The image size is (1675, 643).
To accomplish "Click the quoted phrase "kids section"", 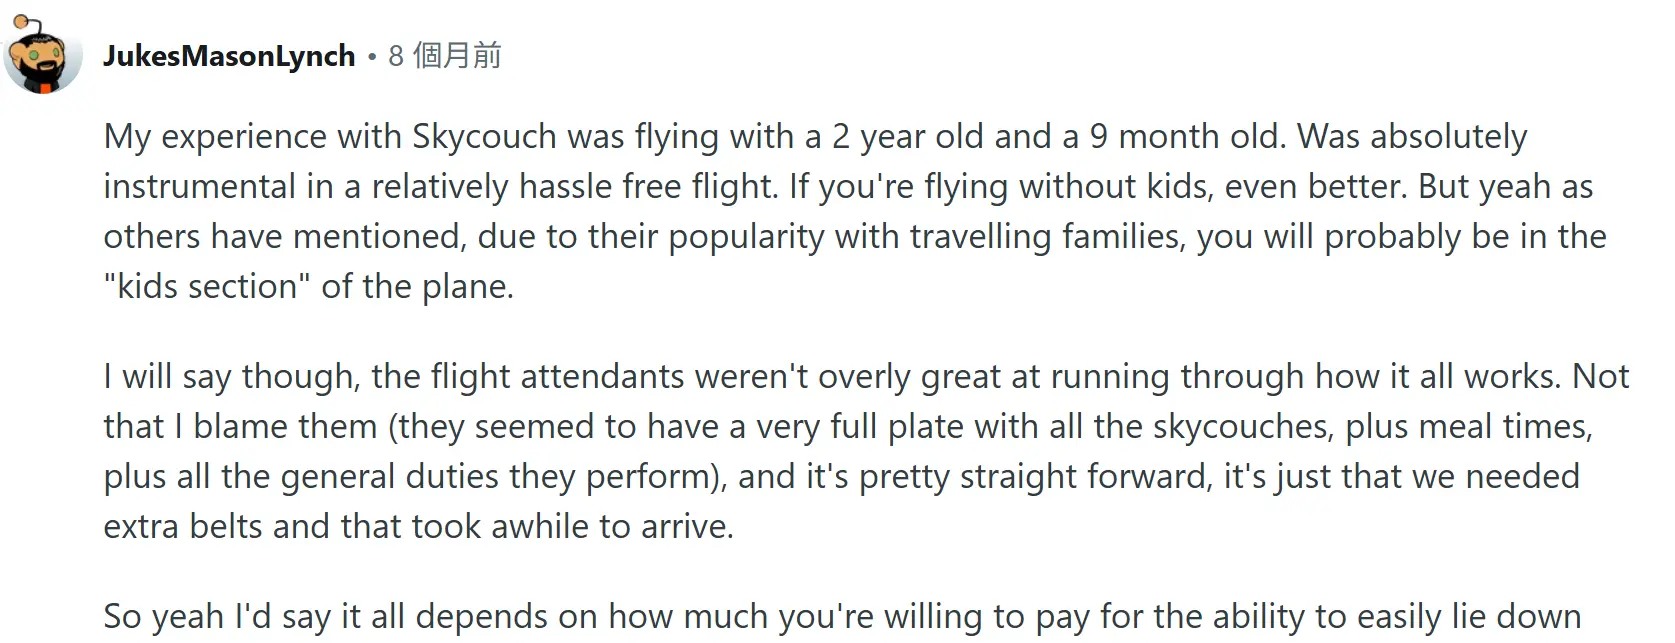I will [201, 287].
